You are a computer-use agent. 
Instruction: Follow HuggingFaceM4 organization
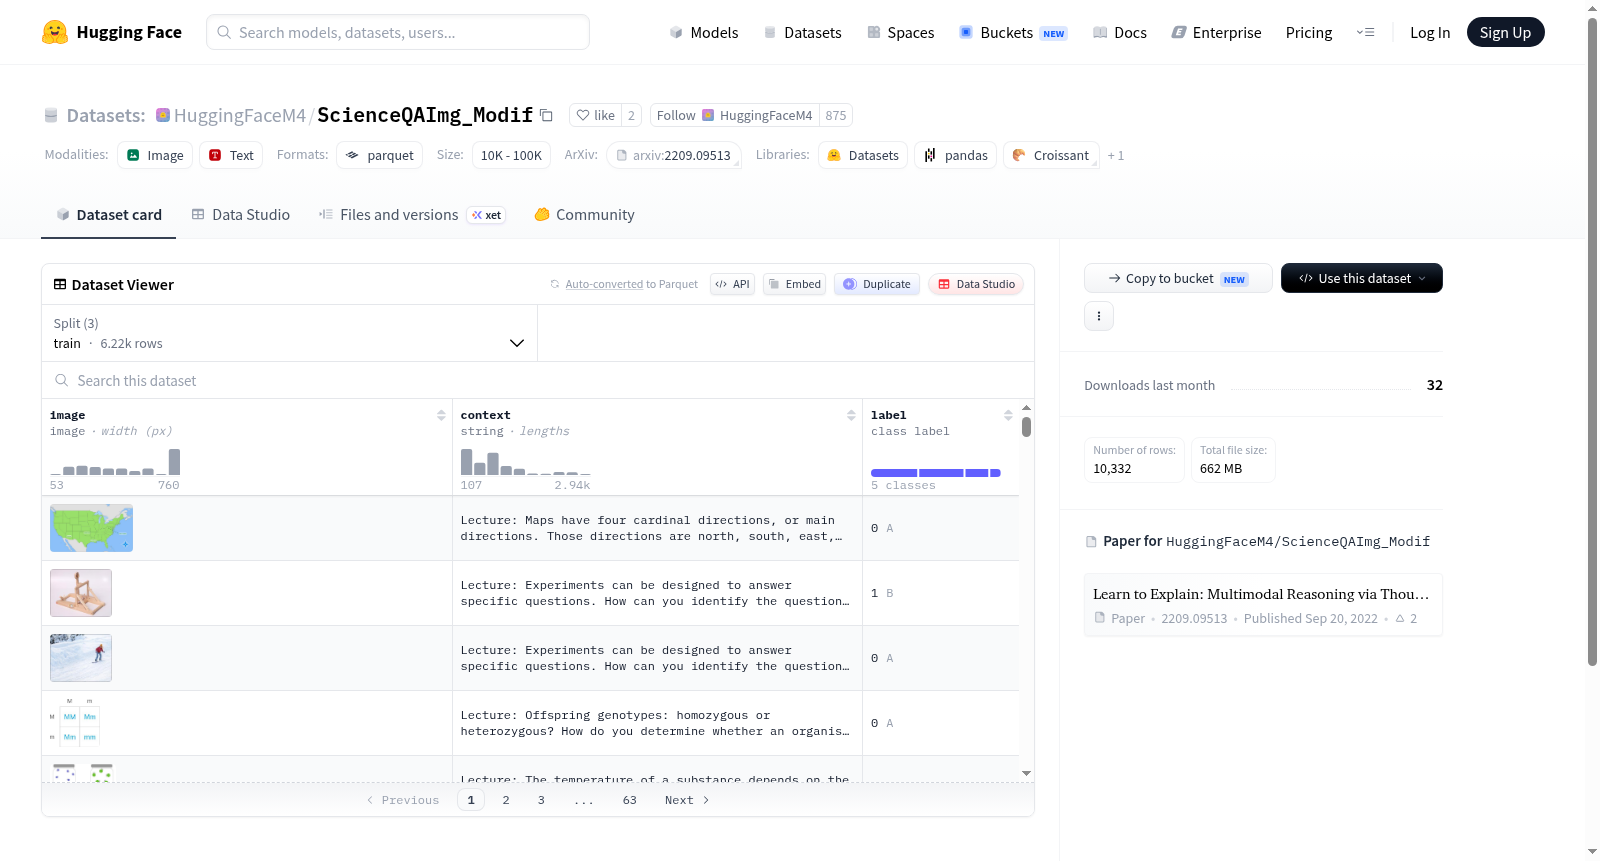(735, 115)
